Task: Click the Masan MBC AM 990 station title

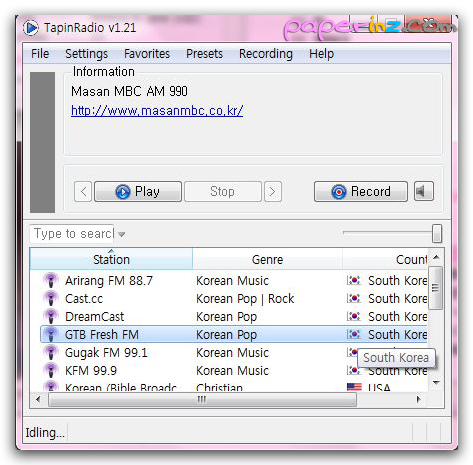Action: pos(129,91)
